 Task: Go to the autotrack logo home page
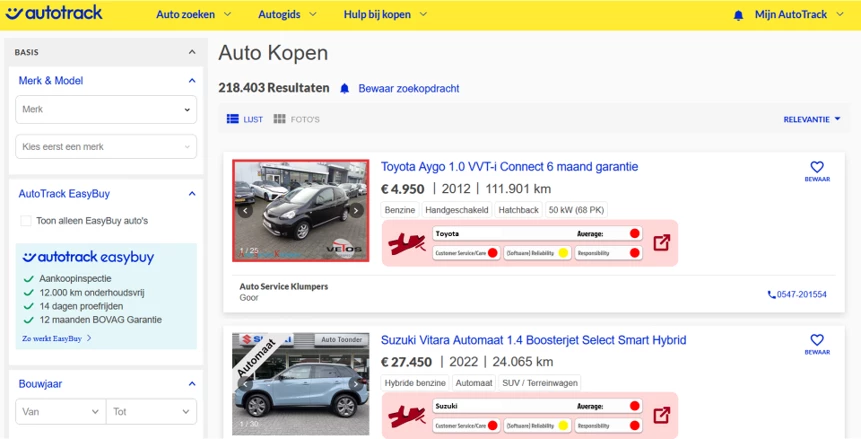[54, 13]
